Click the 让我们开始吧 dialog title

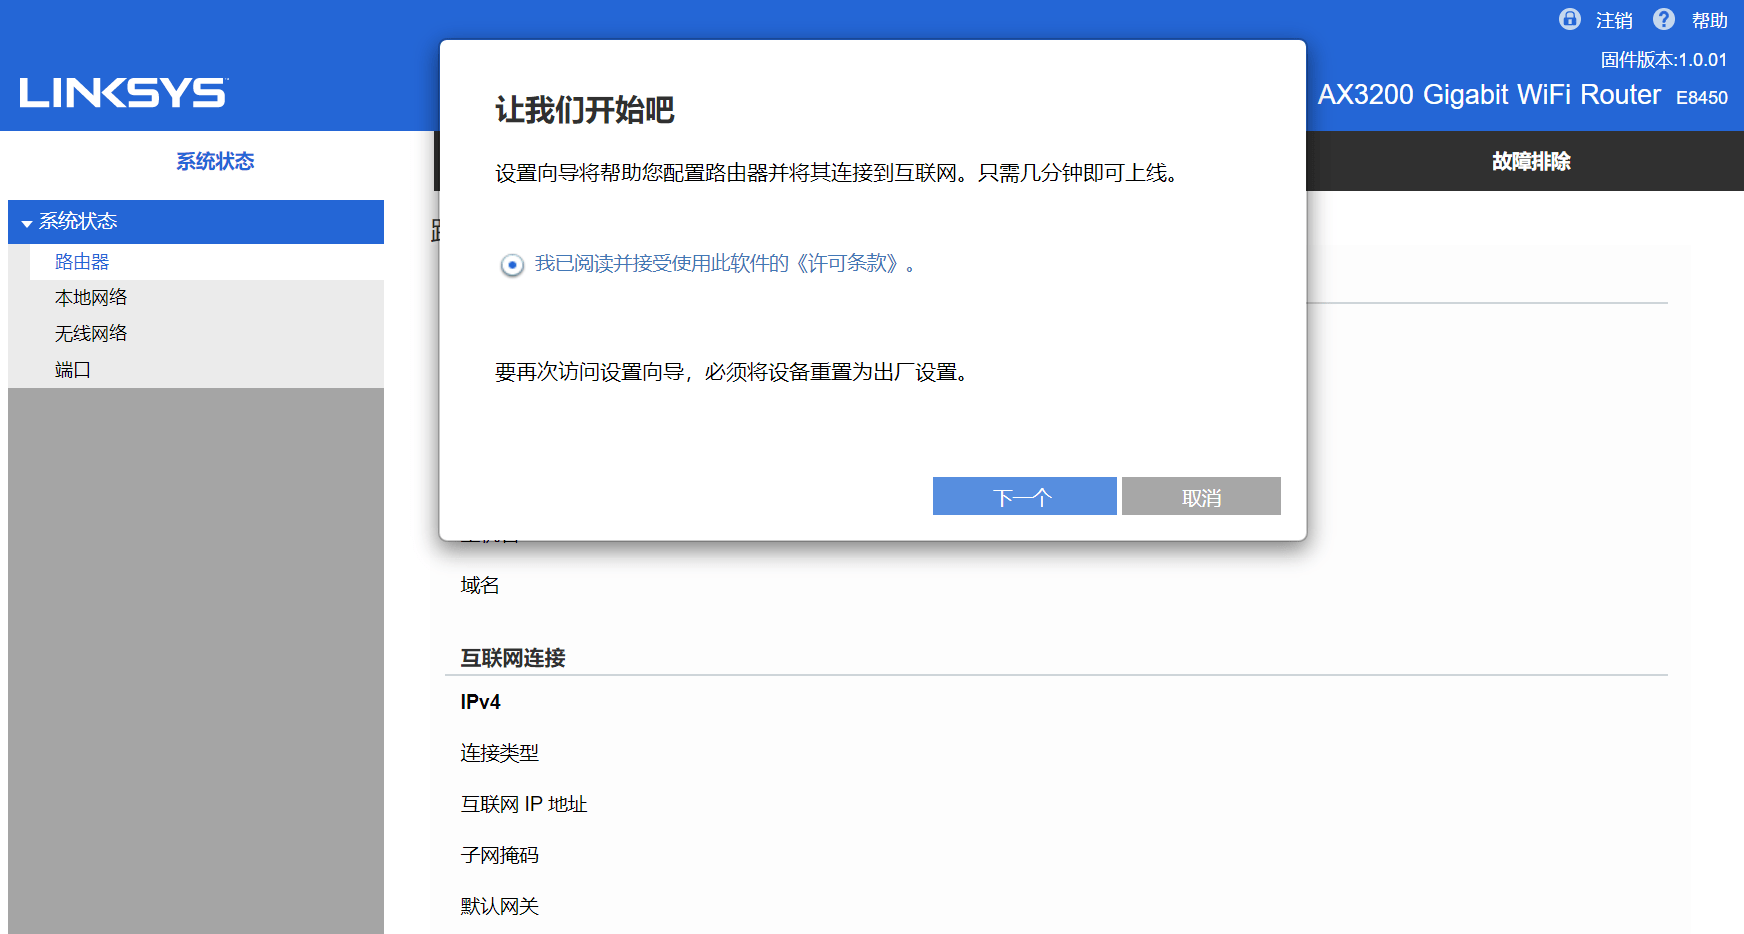pyautogui.click(x=585, y=110)
